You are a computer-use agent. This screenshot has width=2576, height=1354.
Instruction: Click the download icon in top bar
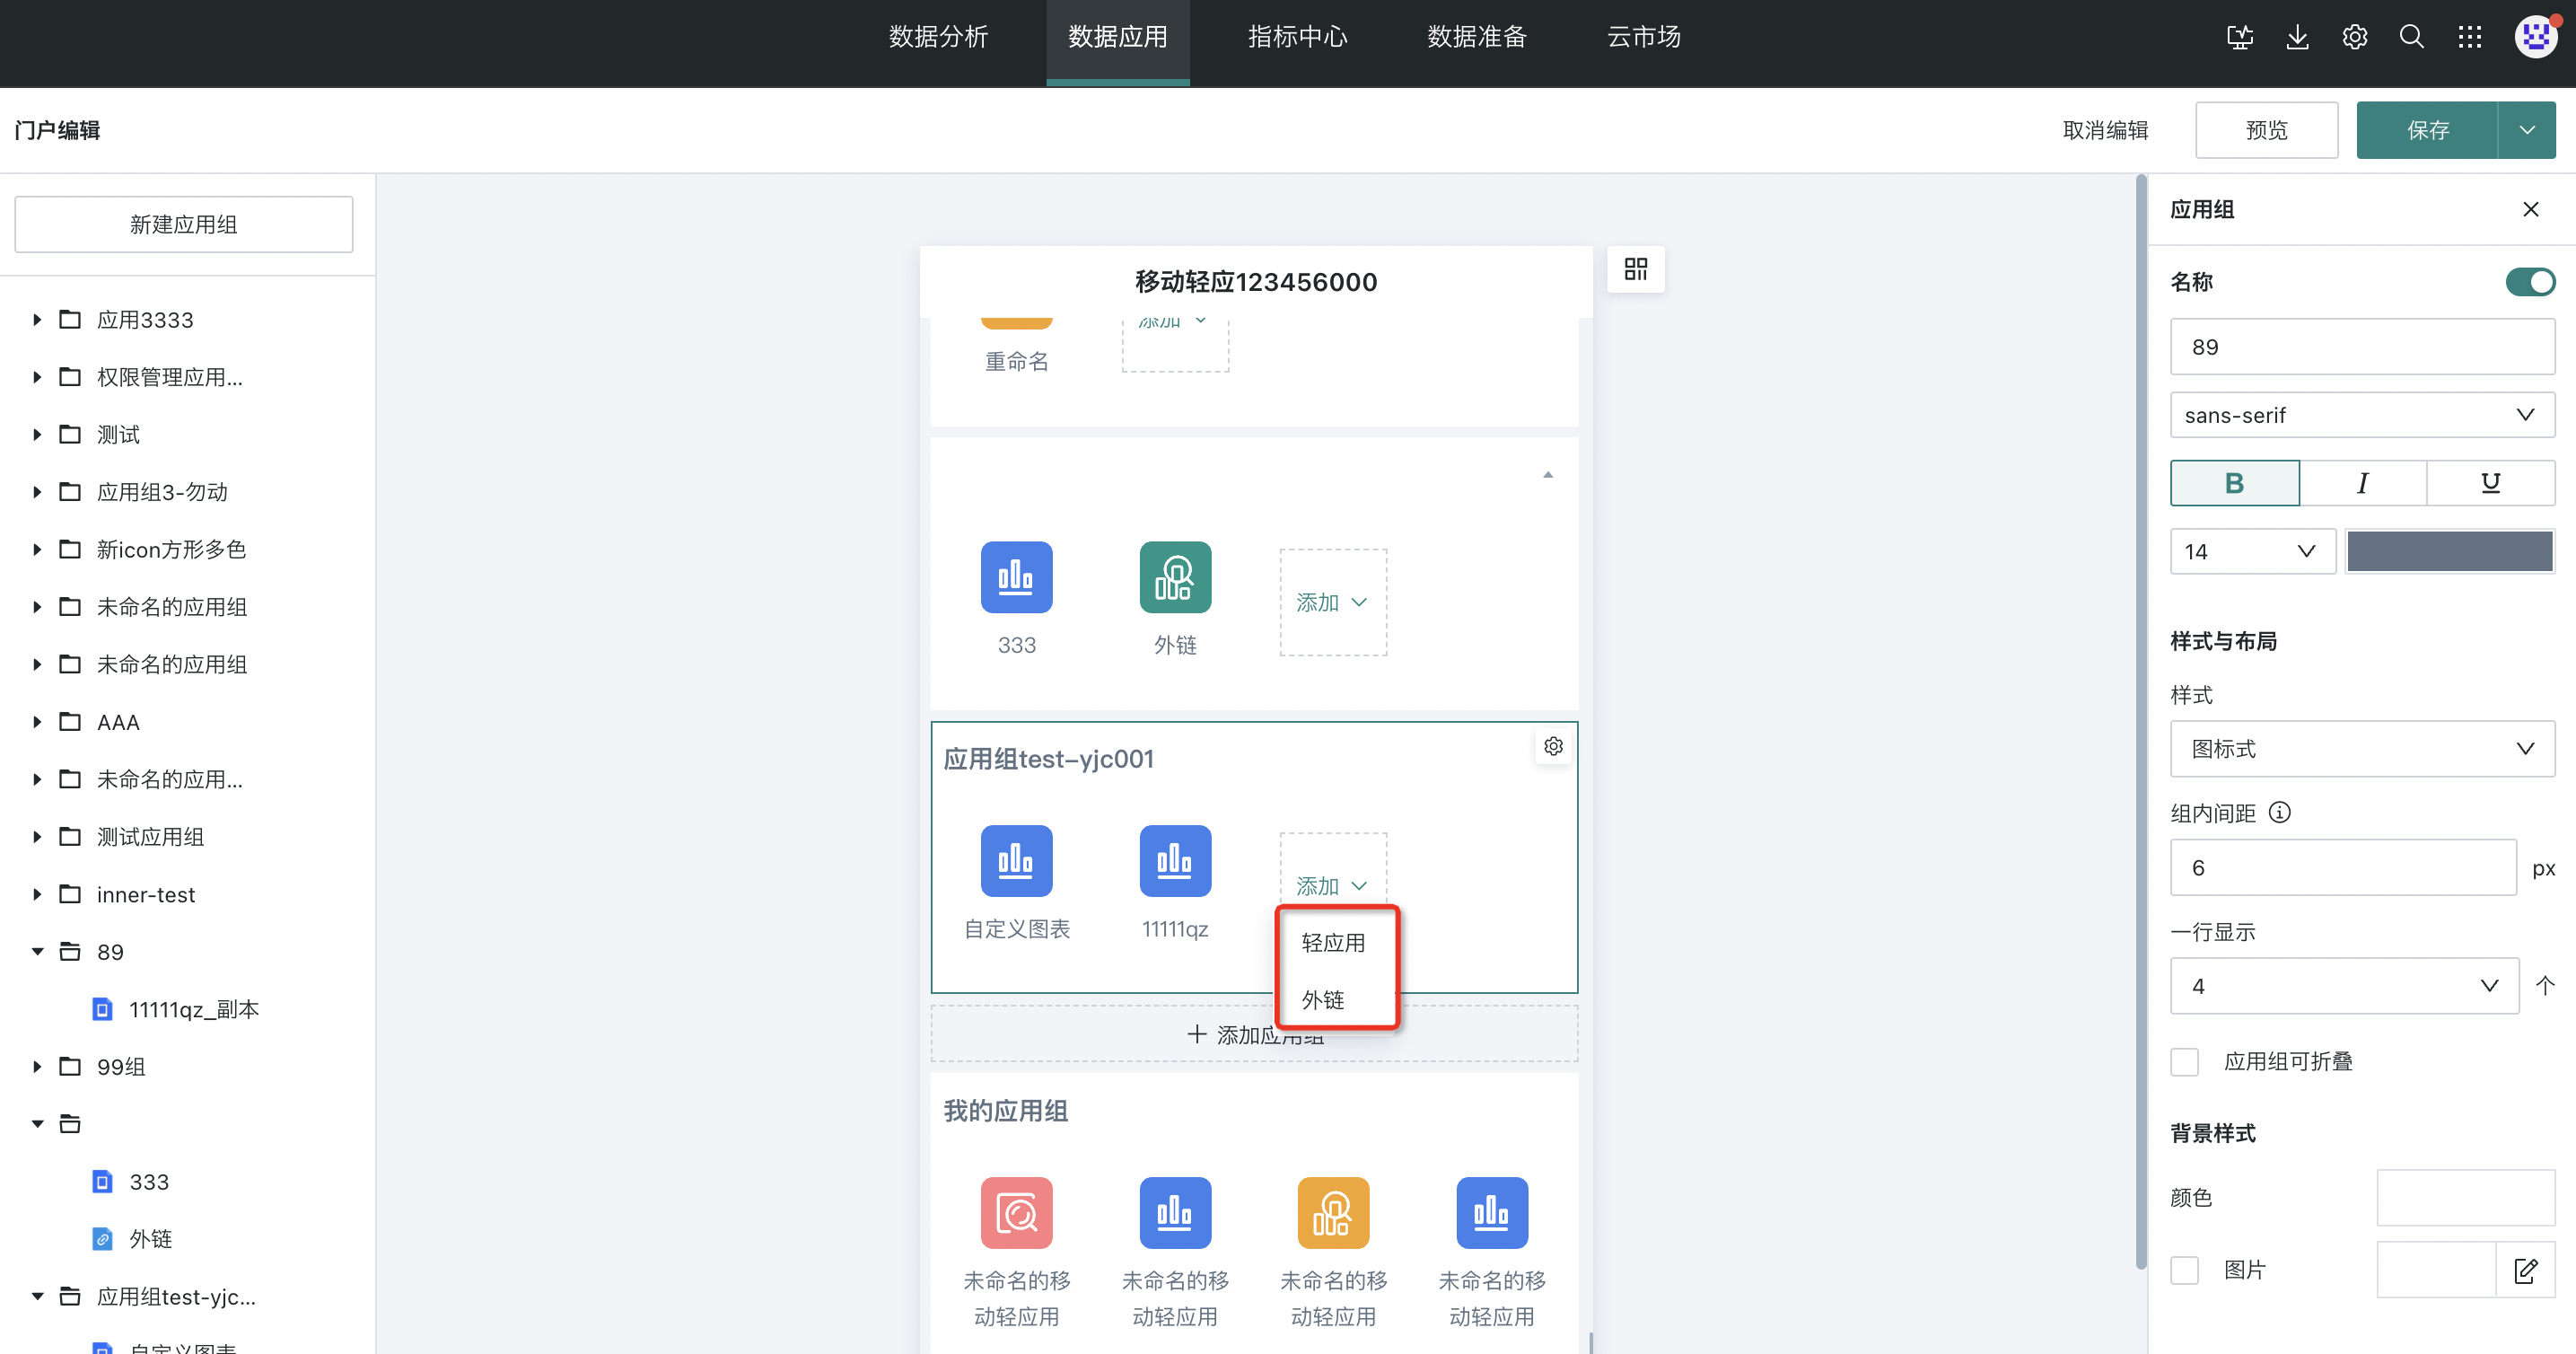point(2297,38)
